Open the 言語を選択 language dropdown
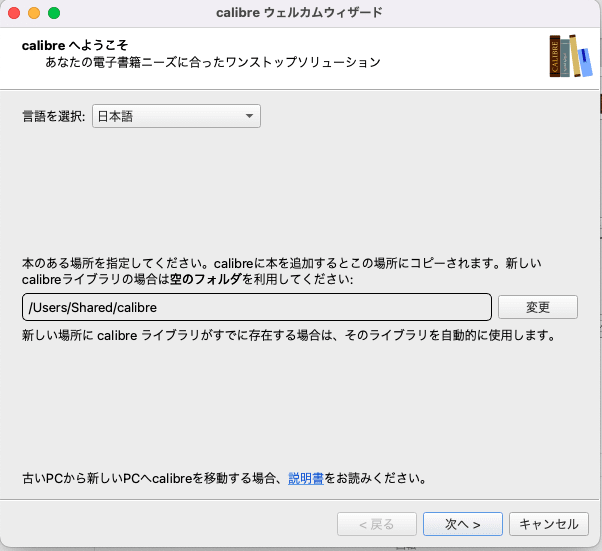The image size is (602, 551). click(x=176, y=116)
